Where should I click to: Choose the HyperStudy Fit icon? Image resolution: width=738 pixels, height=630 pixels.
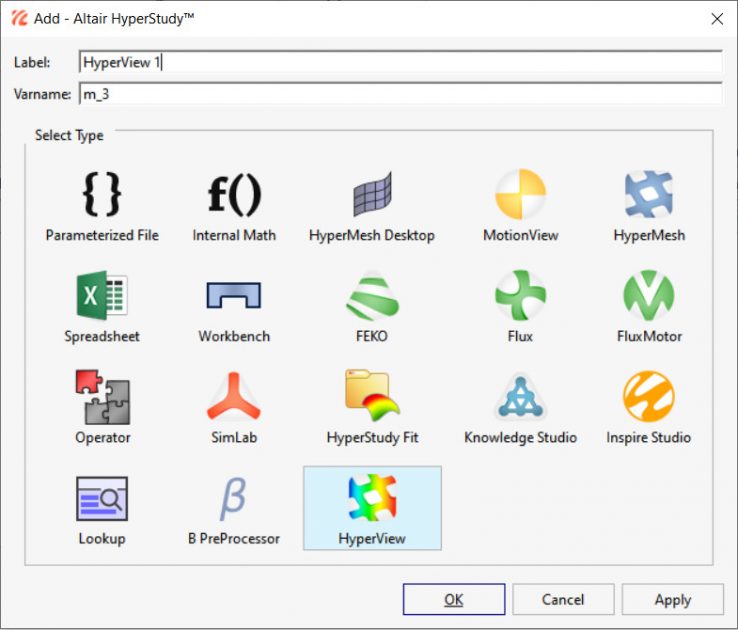click(x=372, y=398)
